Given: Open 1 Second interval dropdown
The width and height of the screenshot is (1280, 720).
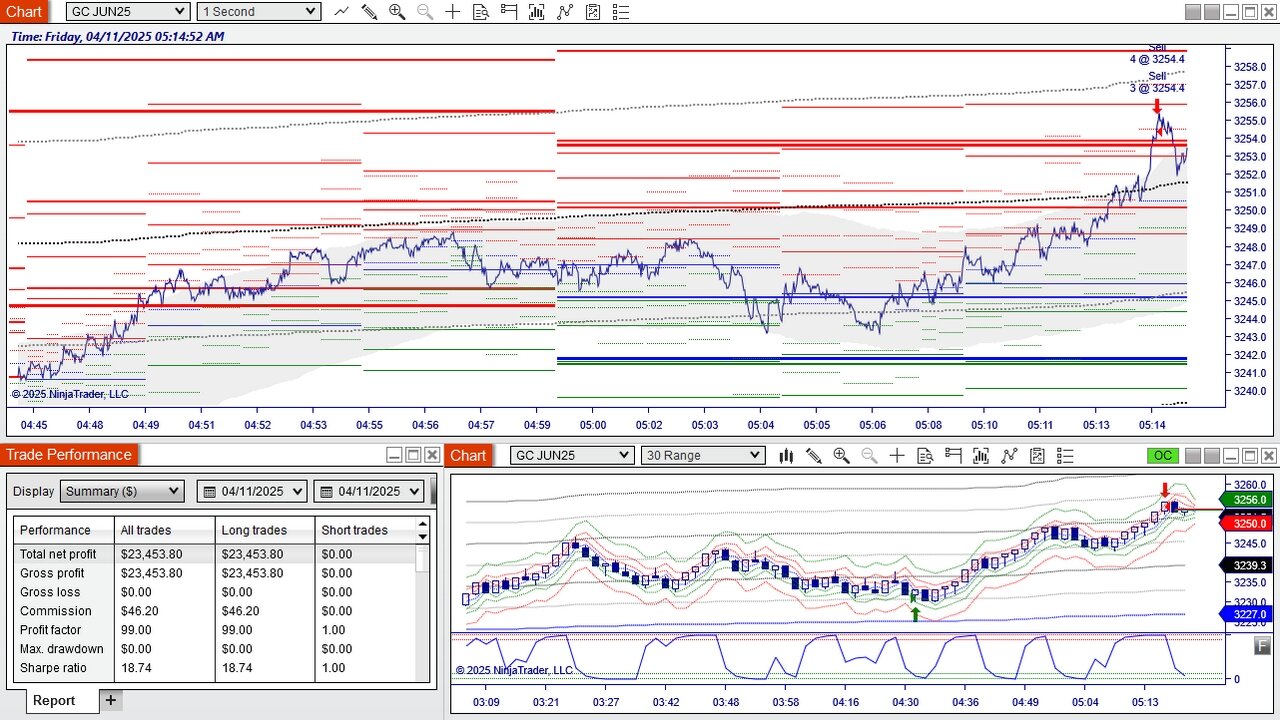Looking at the screenshot, I should [258, 11].
